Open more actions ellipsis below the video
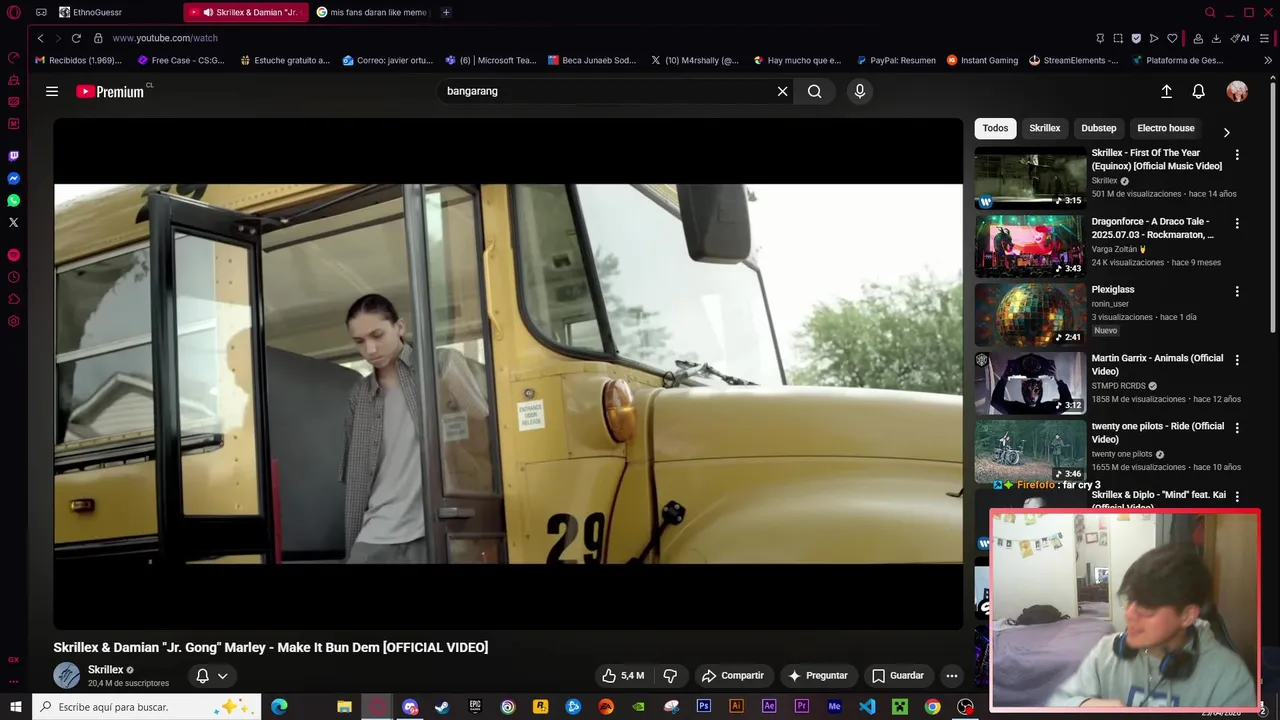The image size is (1280, 720). (952, 675)
